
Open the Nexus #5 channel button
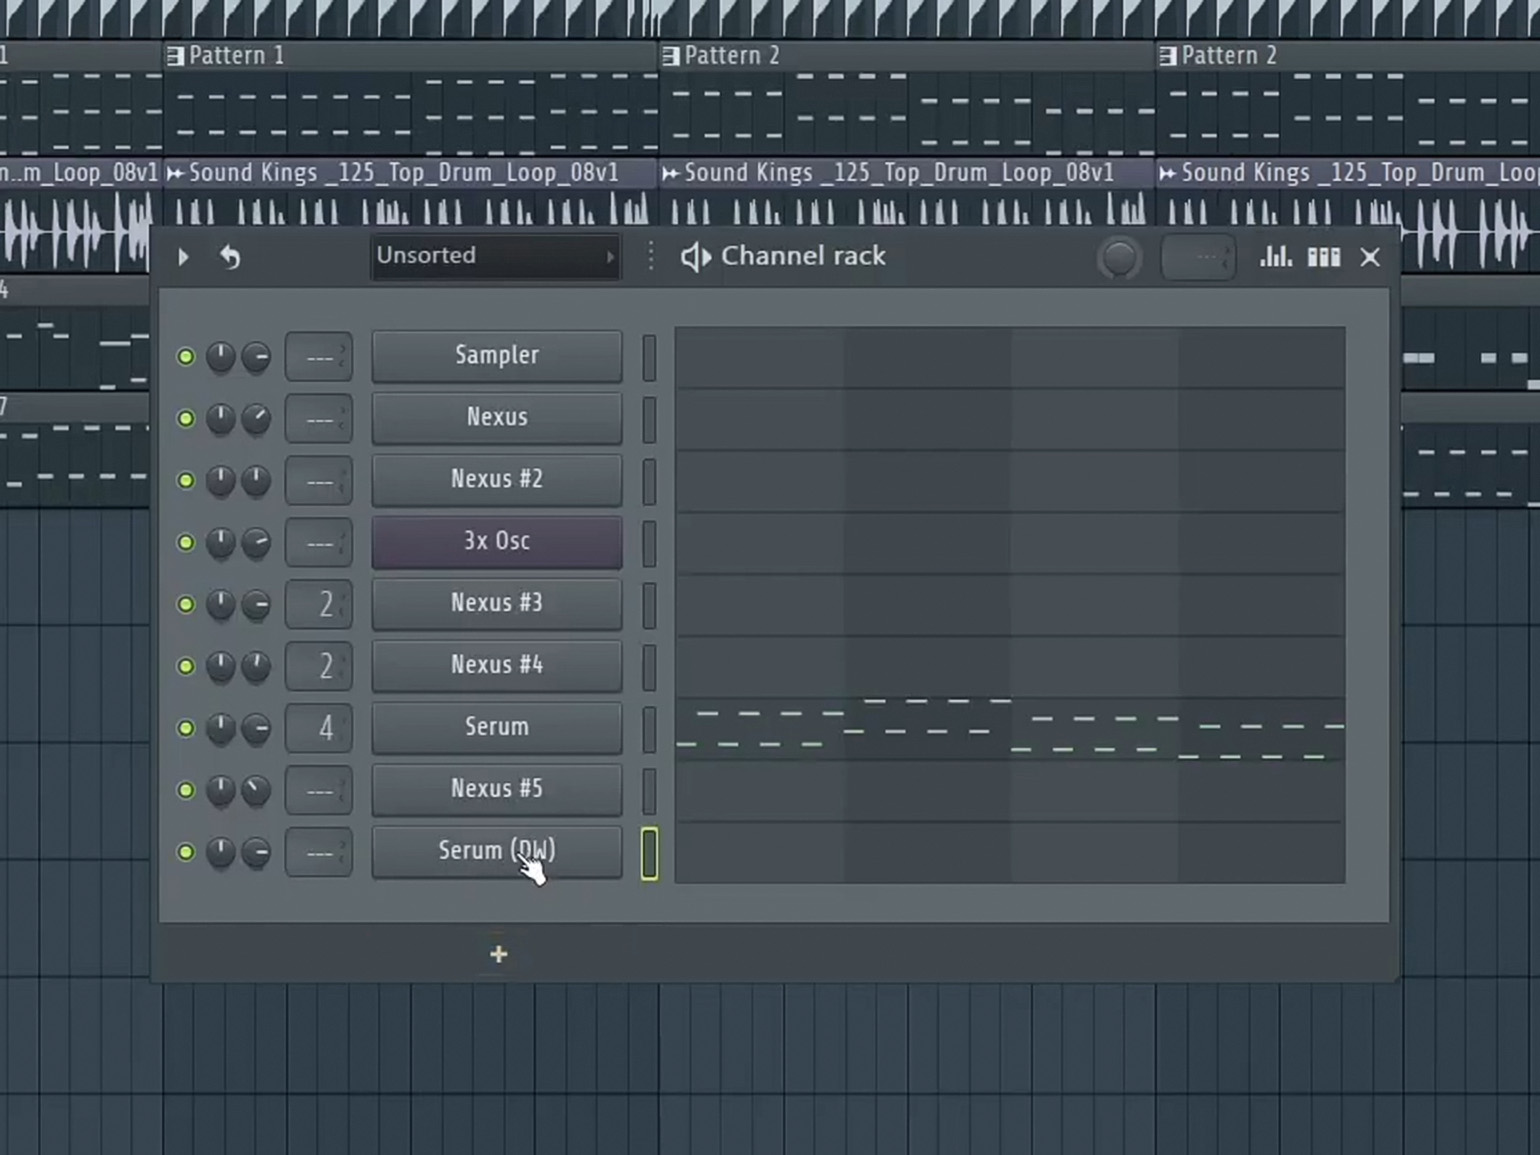(x=497, y=790)
